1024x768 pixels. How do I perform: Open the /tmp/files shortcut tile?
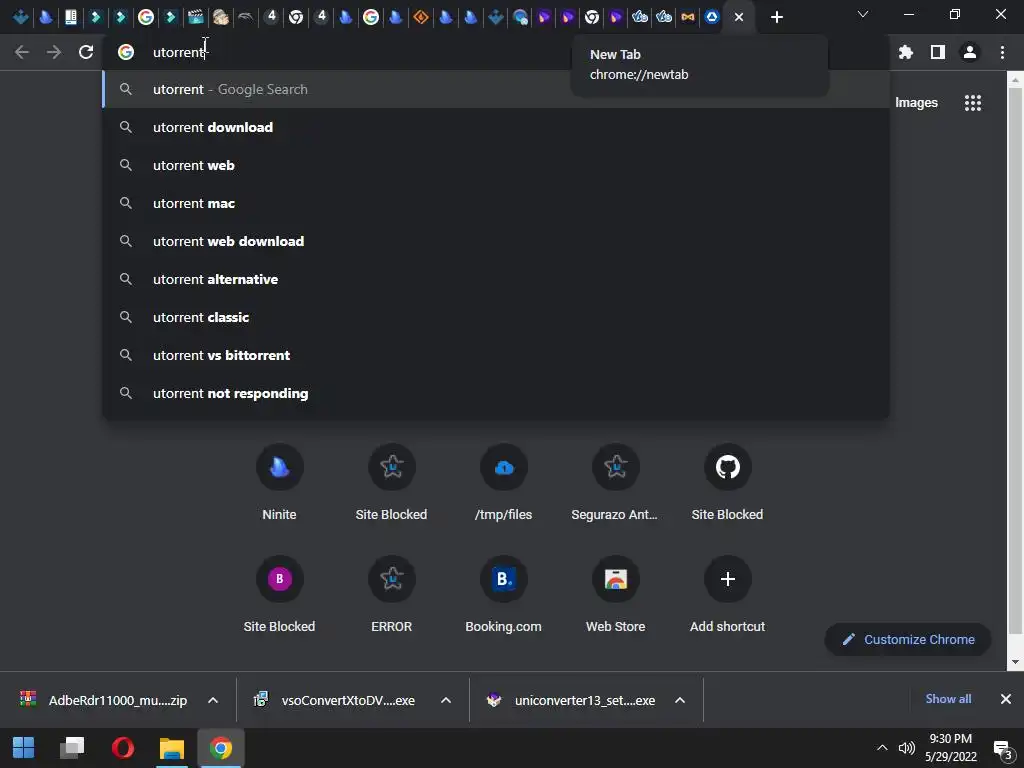click(504, 482)
